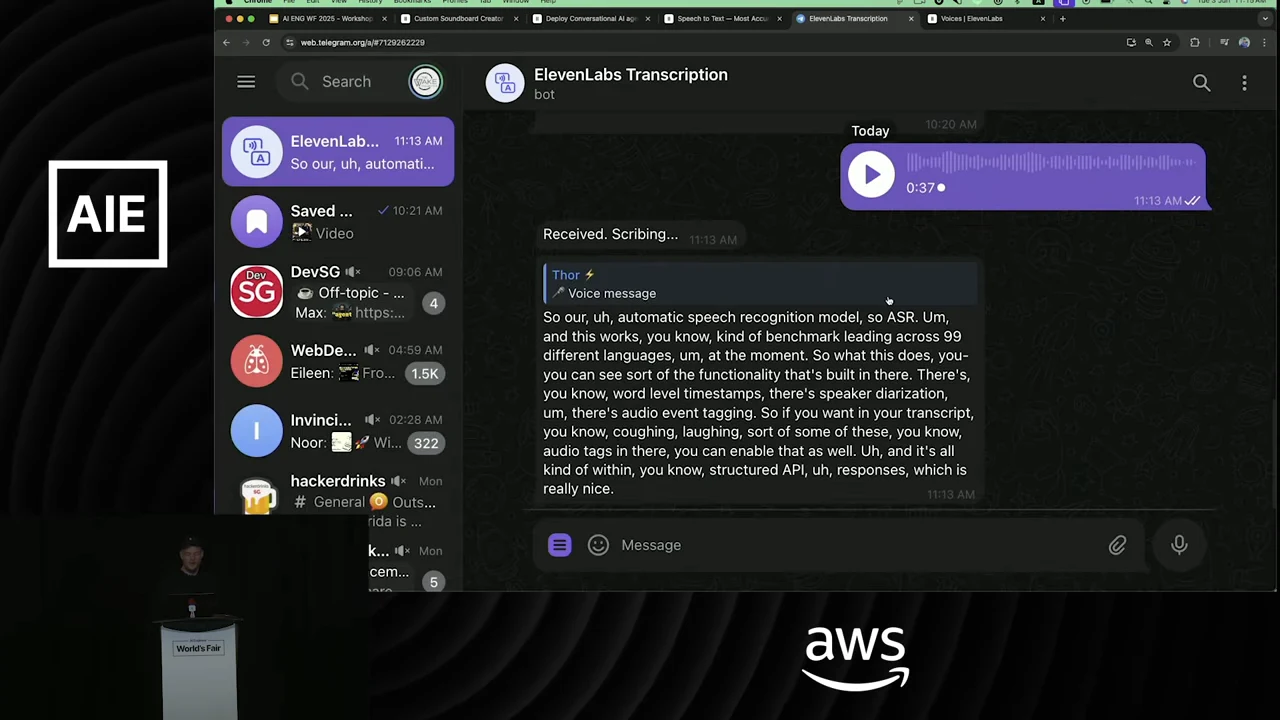
Task: Open the Invinci... chat with 322 unread
Action: click(338, 431)
